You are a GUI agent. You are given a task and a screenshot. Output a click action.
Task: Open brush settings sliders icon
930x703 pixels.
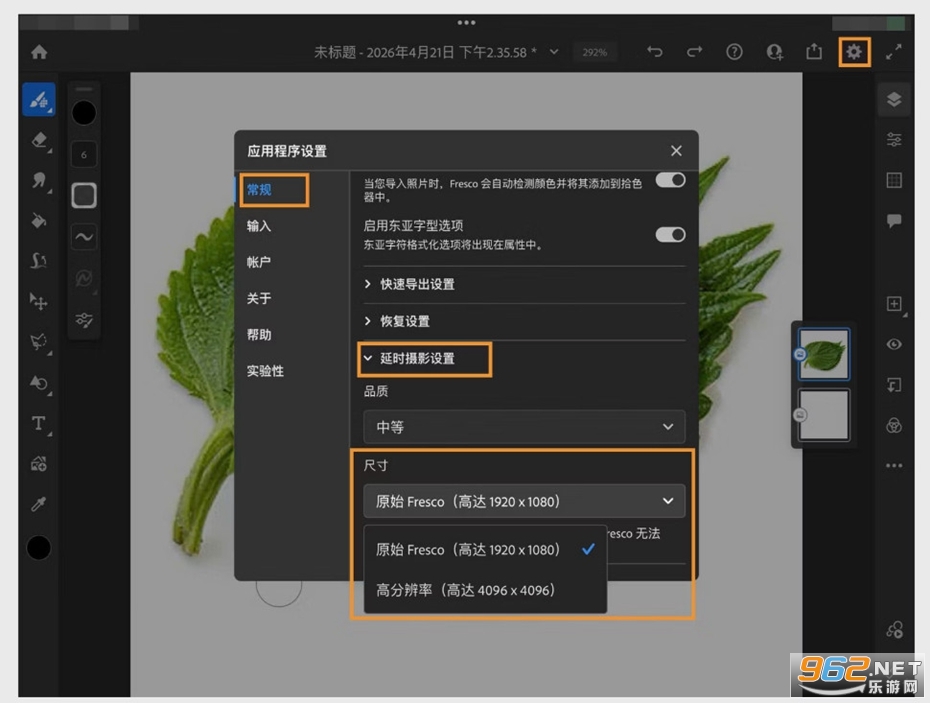click(84, 320)
